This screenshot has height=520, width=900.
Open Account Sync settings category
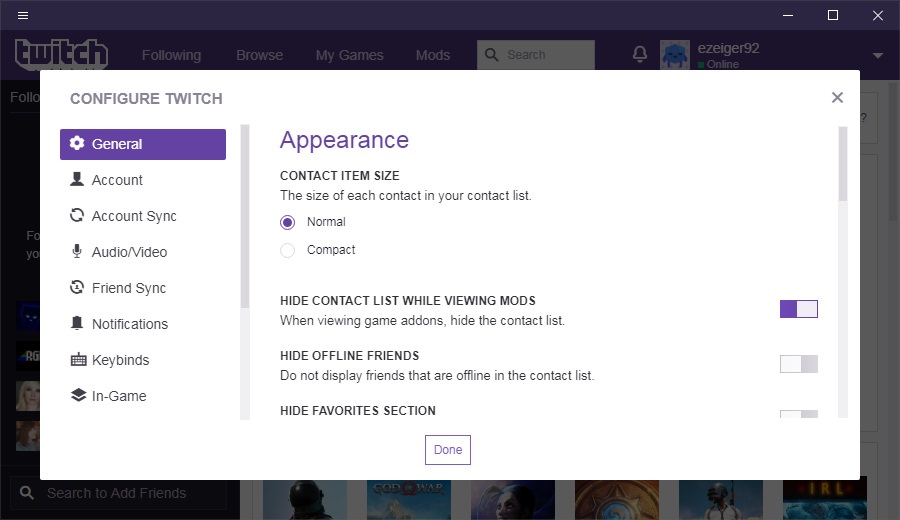143,216
